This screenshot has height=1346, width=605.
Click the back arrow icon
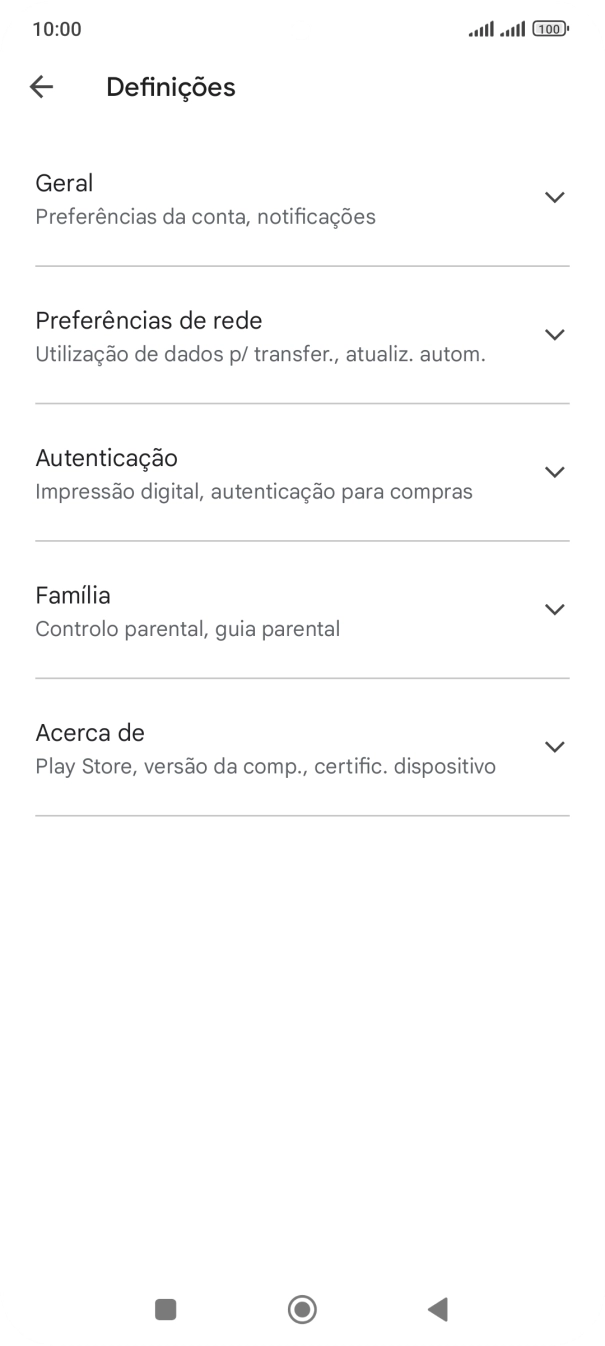click(42, 86)
